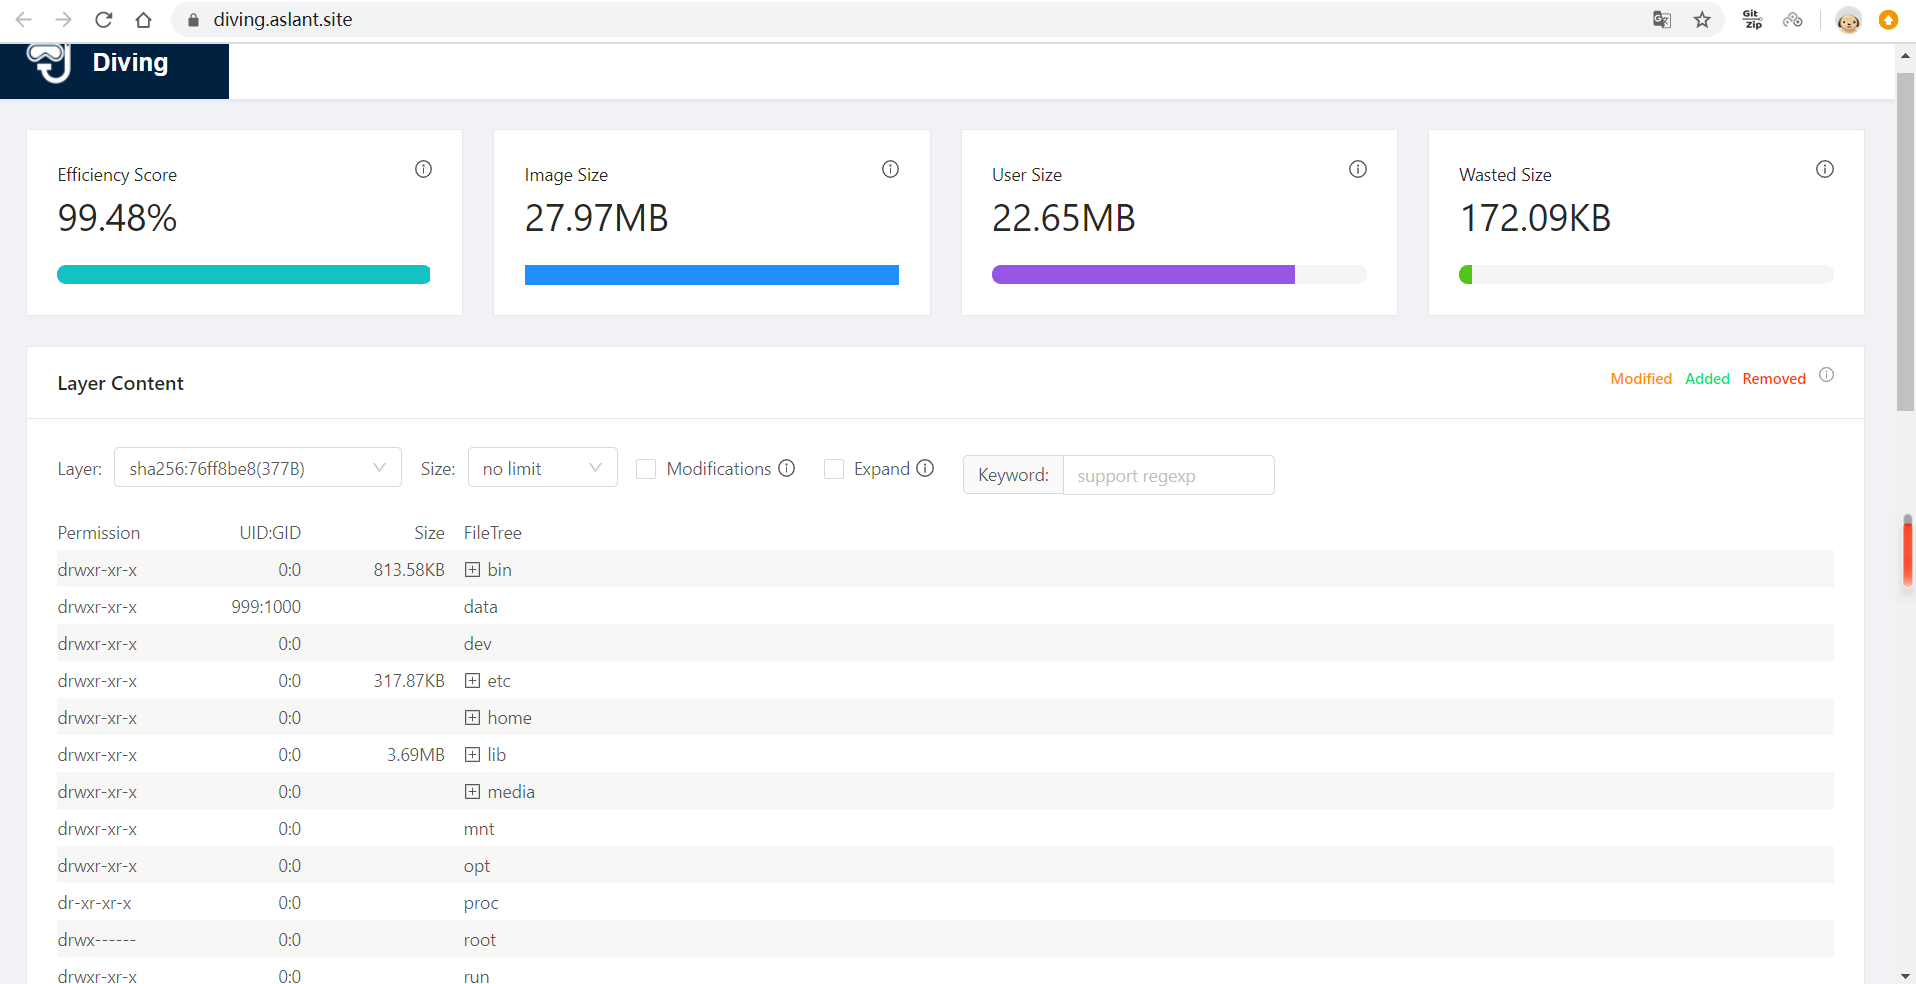Click the Diving title link
Image resolution: width=1916 pixels, height=984 pixels.
[x=130, y=62]
